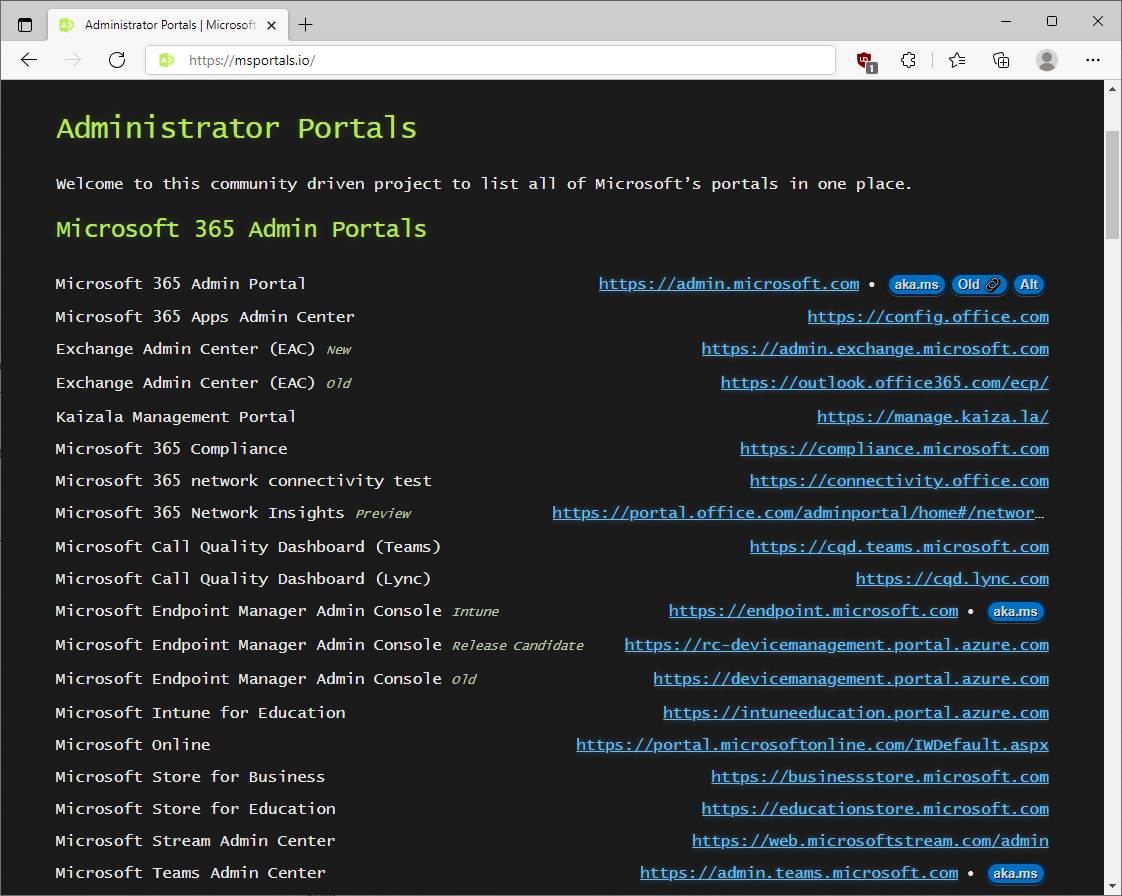Click the vertical scrollbar thumb
1122x896 pixels.
1112,185
